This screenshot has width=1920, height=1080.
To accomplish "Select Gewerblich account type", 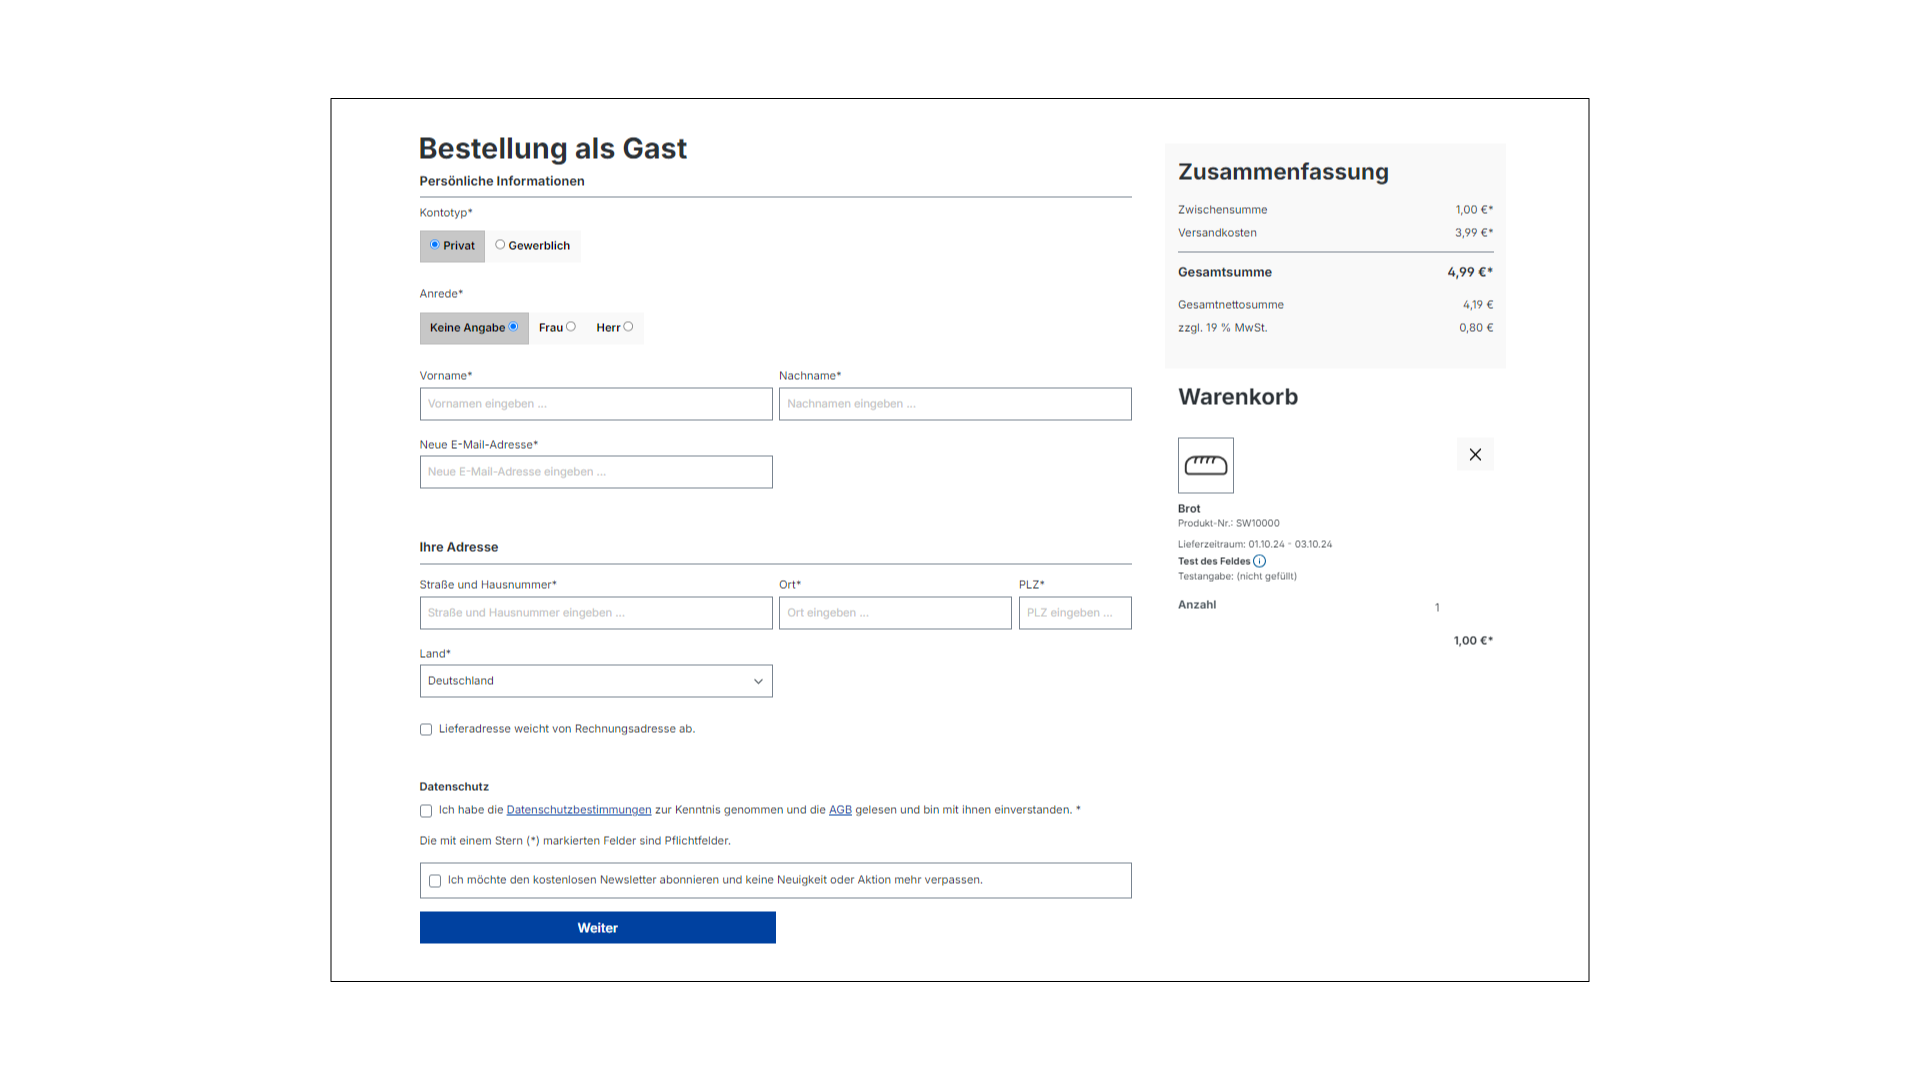I will click(x=532, y=246).
